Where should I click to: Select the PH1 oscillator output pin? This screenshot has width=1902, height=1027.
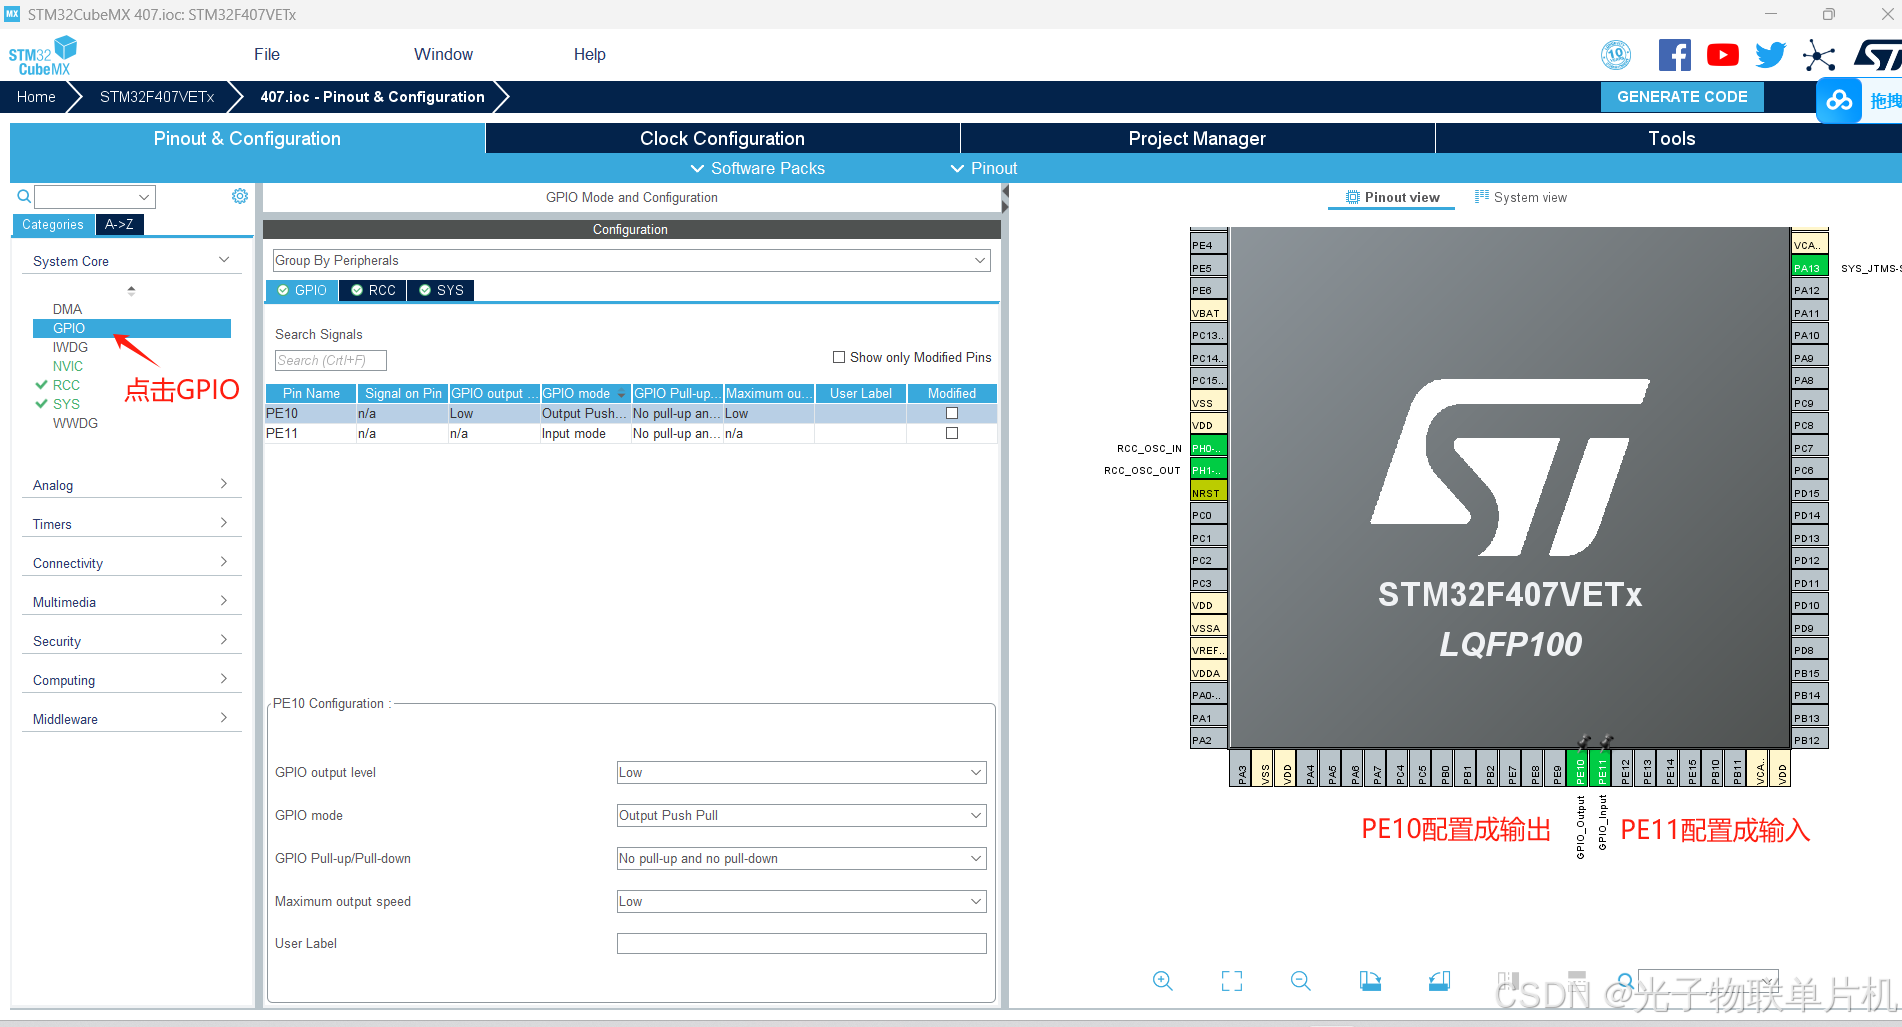(x=1208, y=470)
